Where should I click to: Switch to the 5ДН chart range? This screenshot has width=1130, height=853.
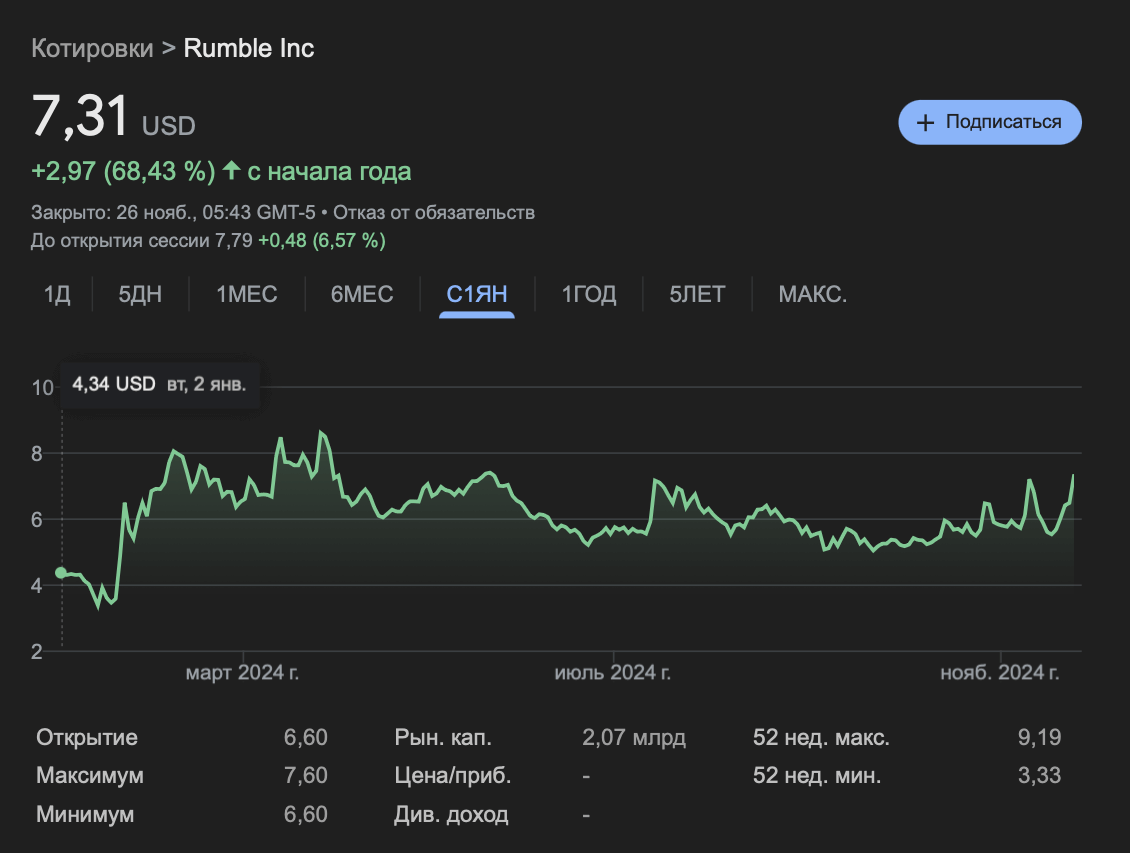pos(140,295)
